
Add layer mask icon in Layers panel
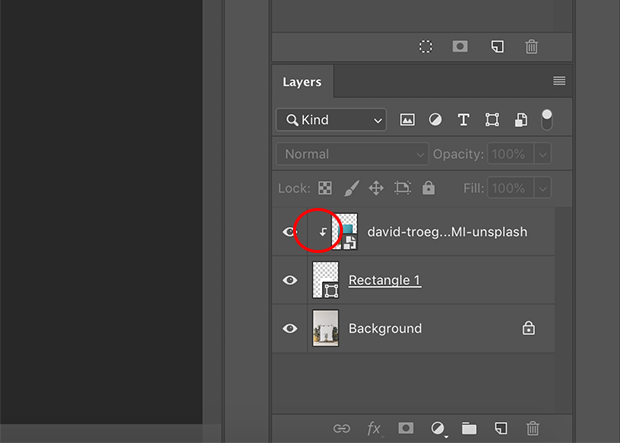(406, 428)
